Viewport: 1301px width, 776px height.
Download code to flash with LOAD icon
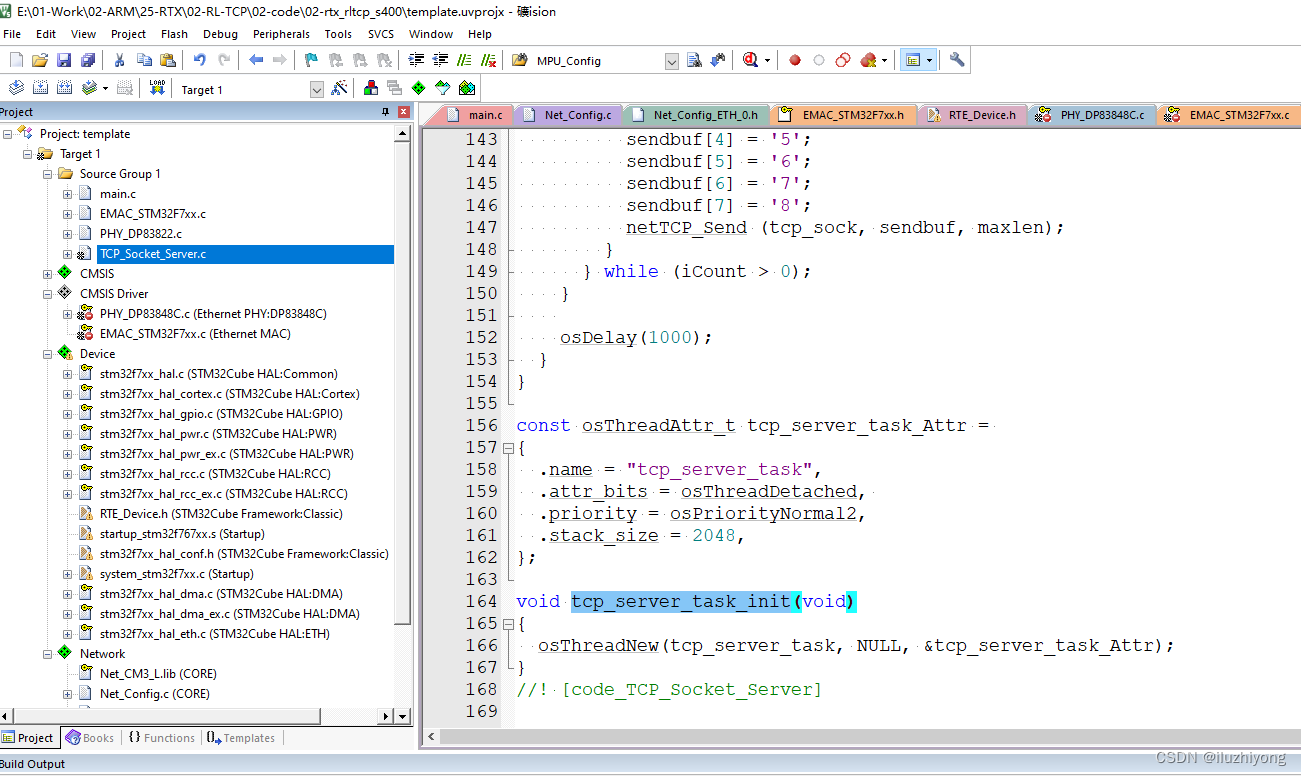click(157, 88)
